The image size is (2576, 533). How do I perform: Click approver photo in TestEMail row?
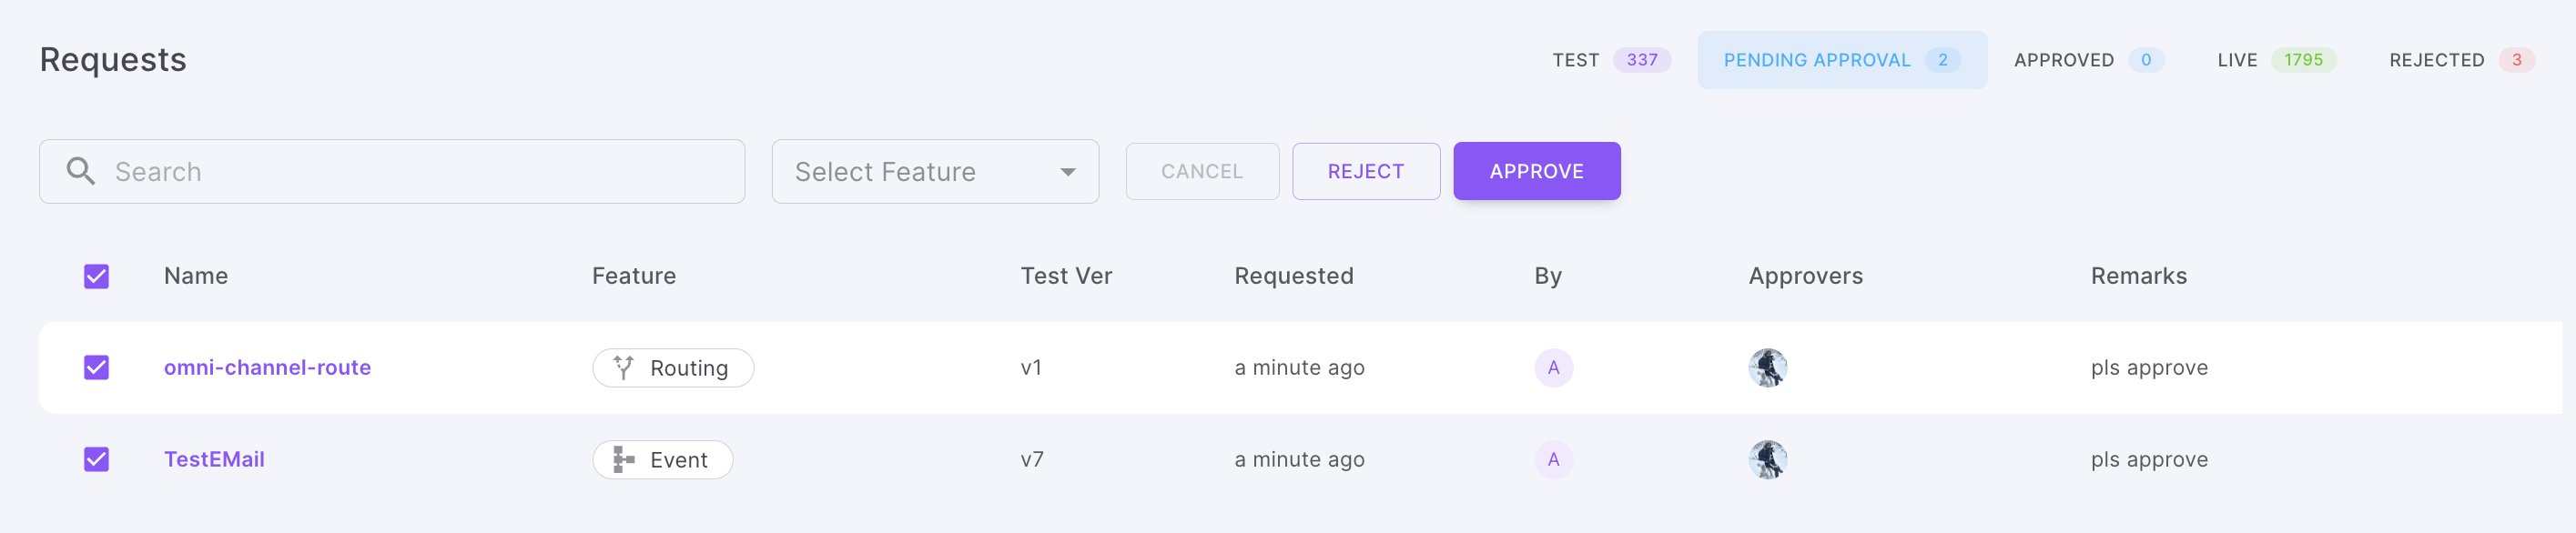(x=1767, y=460)
